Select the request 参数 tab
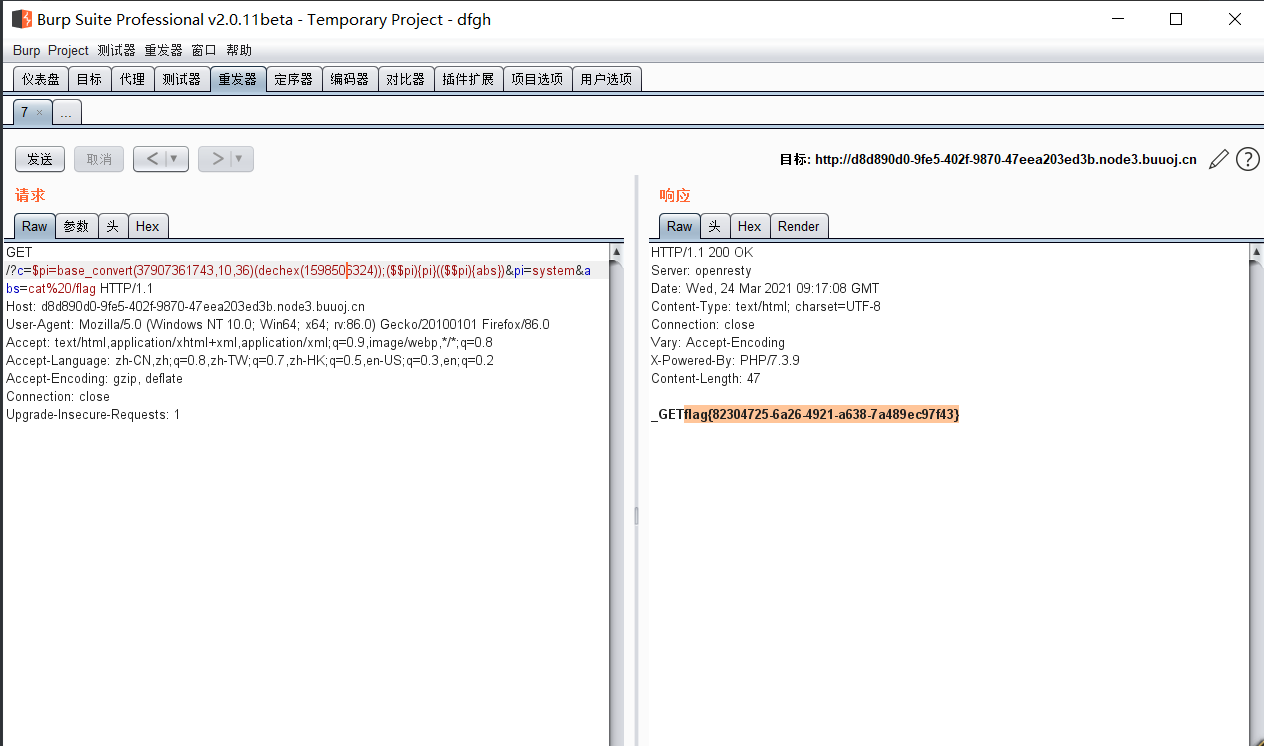This screenshot has height=746, width=1264. (76, 226)
